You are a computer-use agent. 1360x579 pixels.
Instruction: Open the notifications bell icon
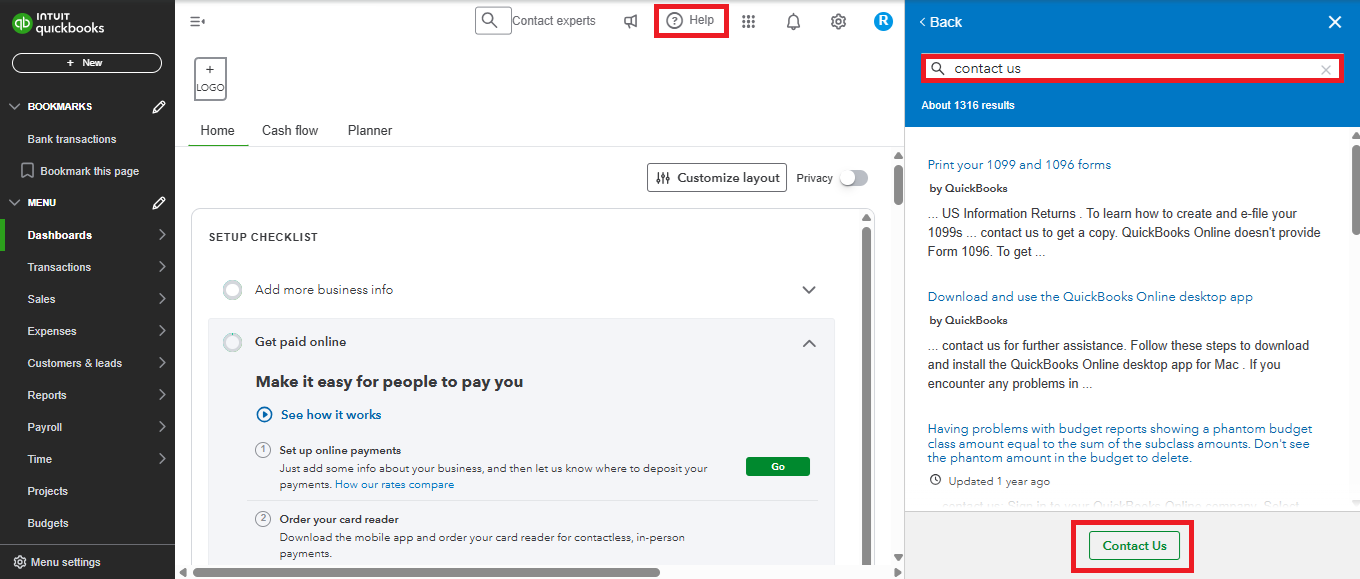click(x=794, y=21)
